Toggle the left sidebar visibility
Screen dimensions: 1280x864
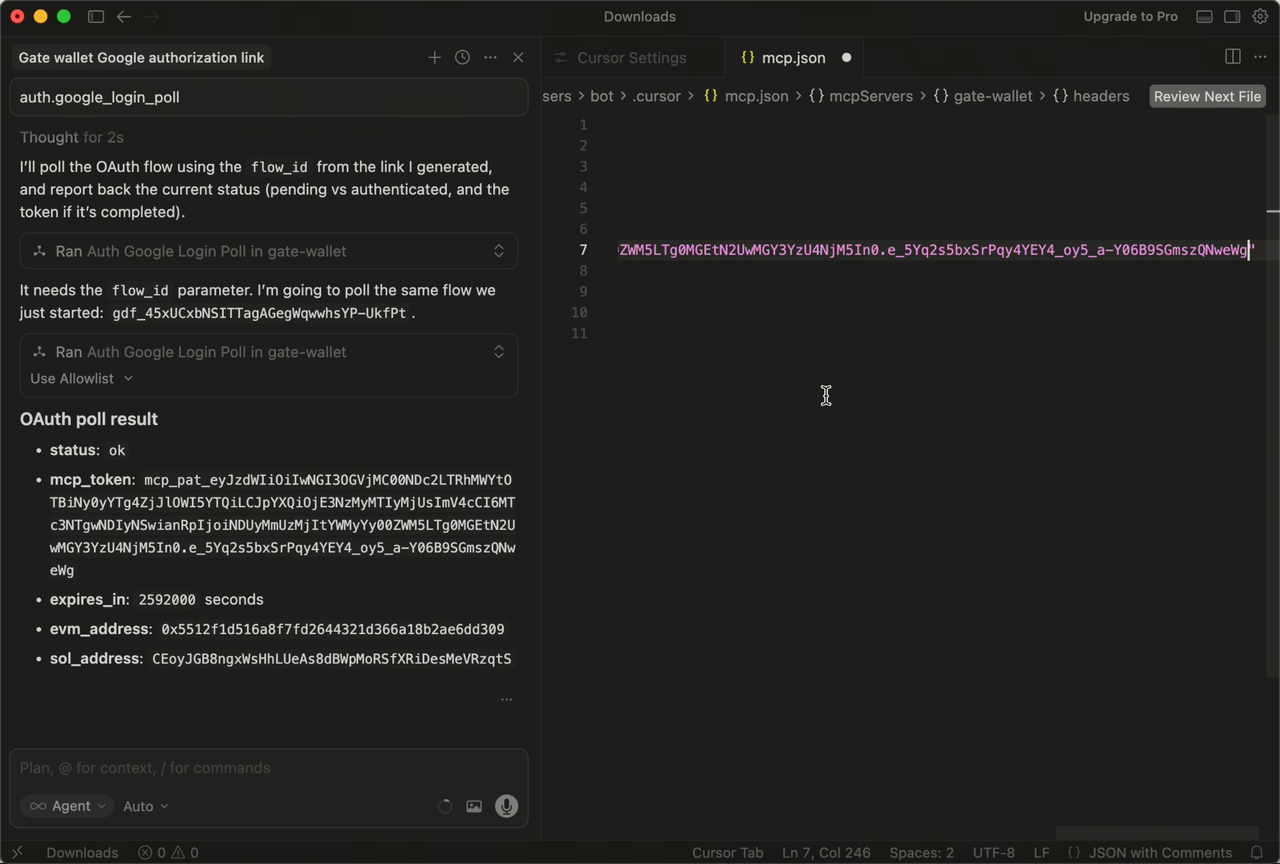tap(96, 17)
